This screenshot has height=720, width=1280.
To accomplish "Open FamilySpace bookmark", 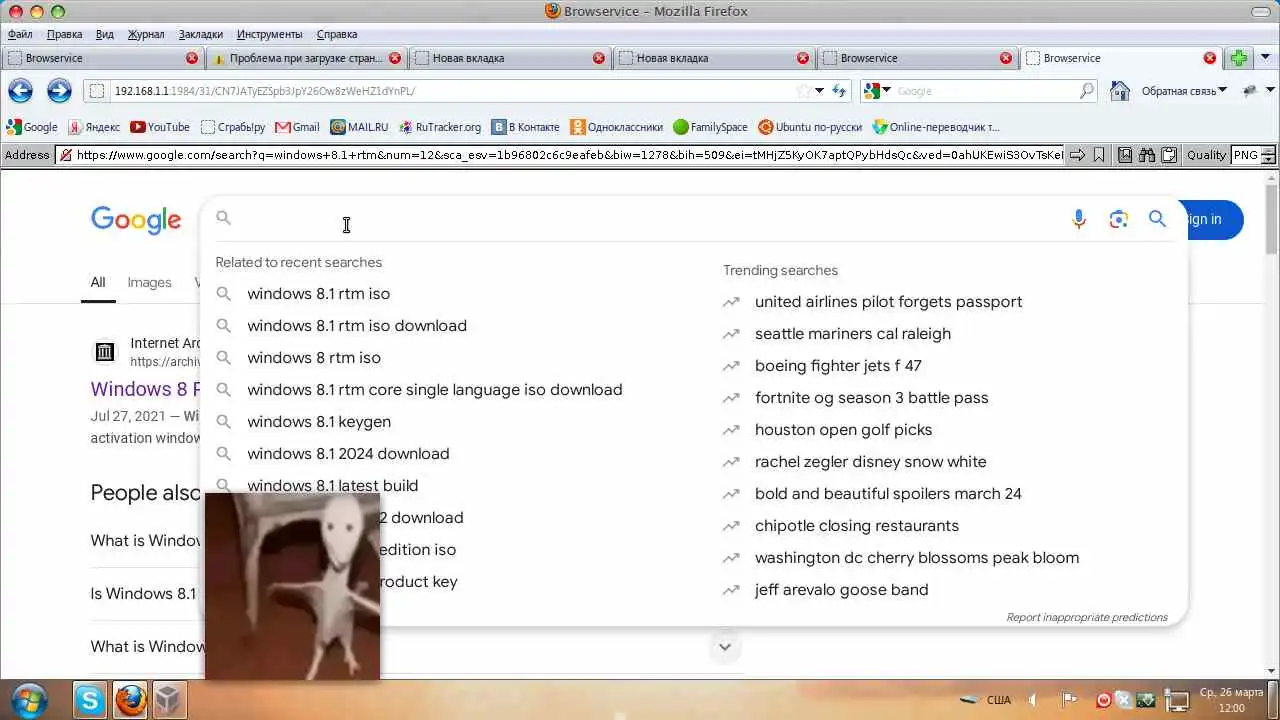I will (710, 127).
